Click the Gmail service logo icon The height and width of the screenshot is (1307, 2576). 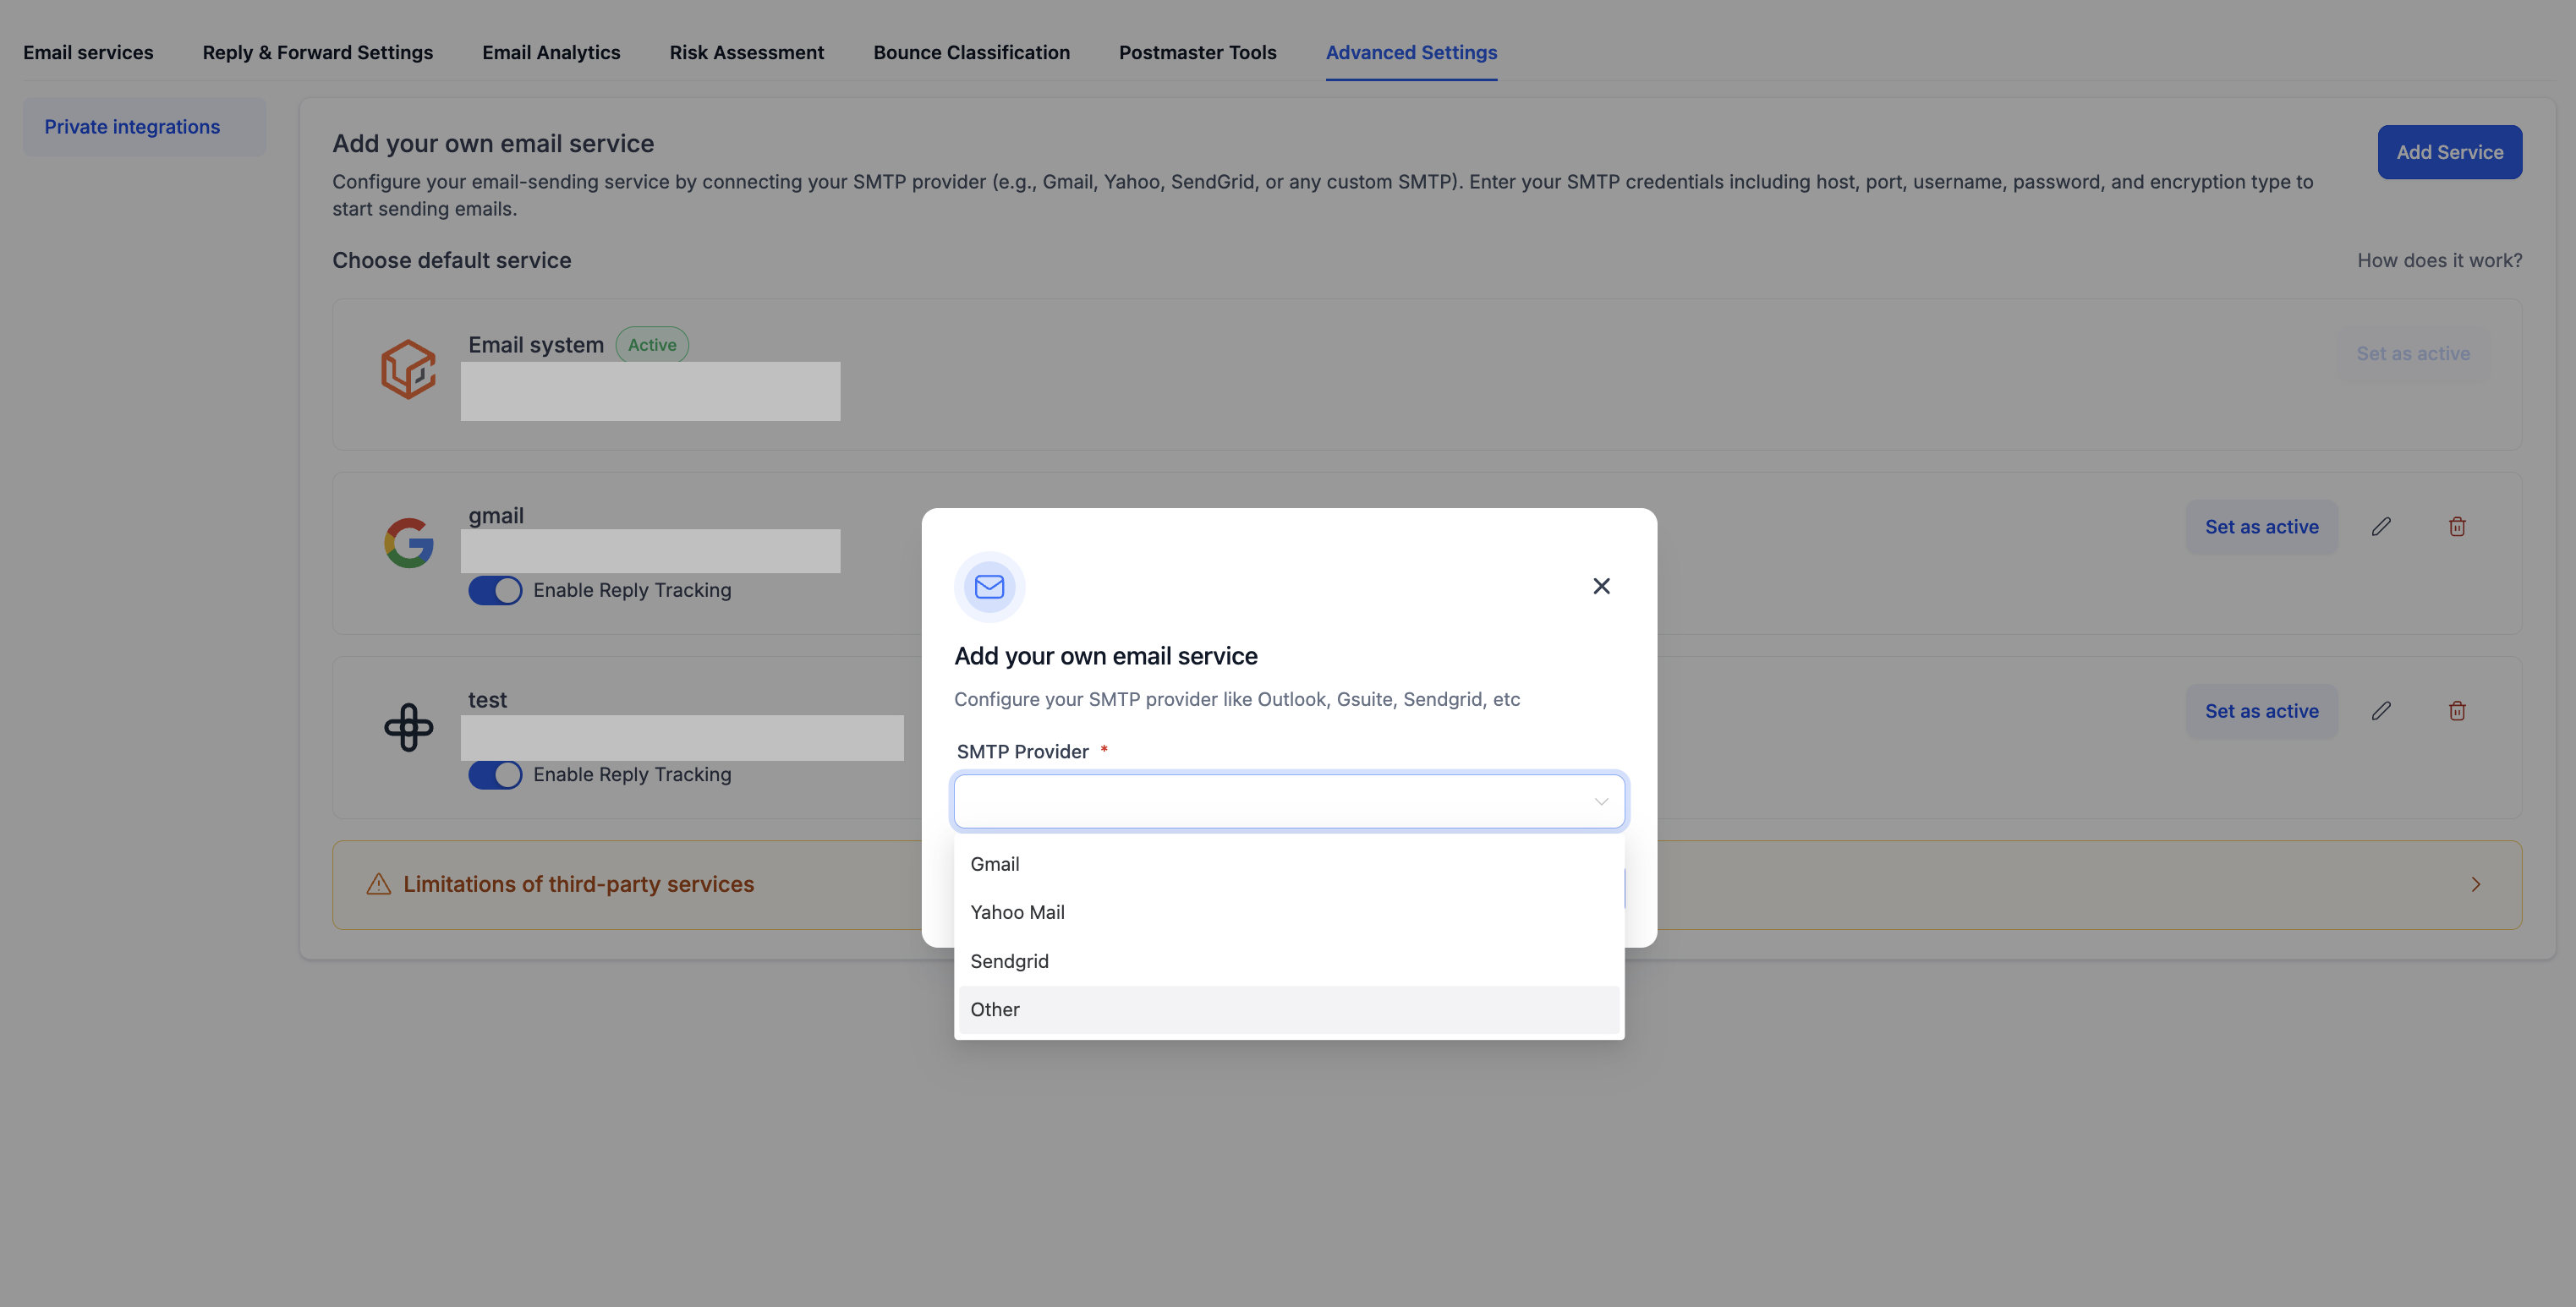(x=408, y=542)
